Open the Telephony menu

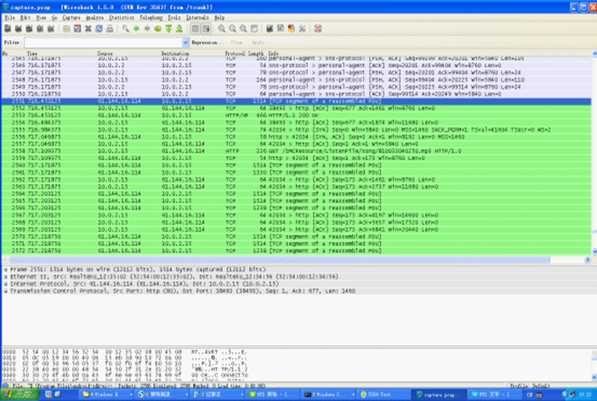coord(151,18)
